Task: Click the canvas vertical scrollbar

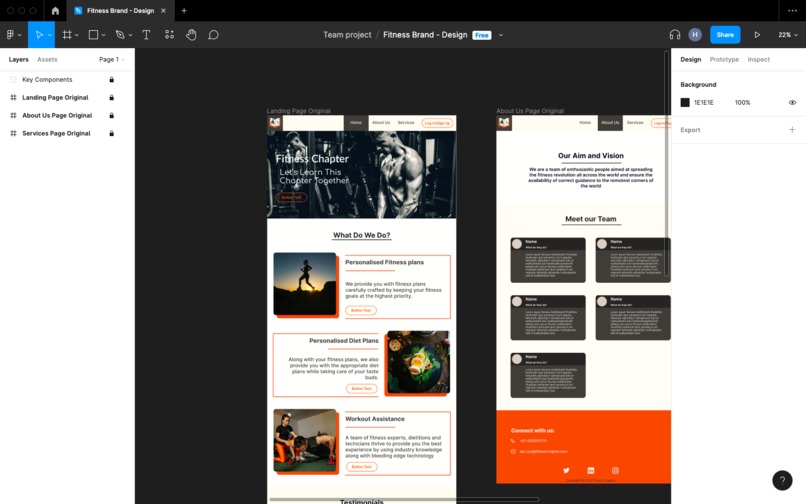Action: 667,163
